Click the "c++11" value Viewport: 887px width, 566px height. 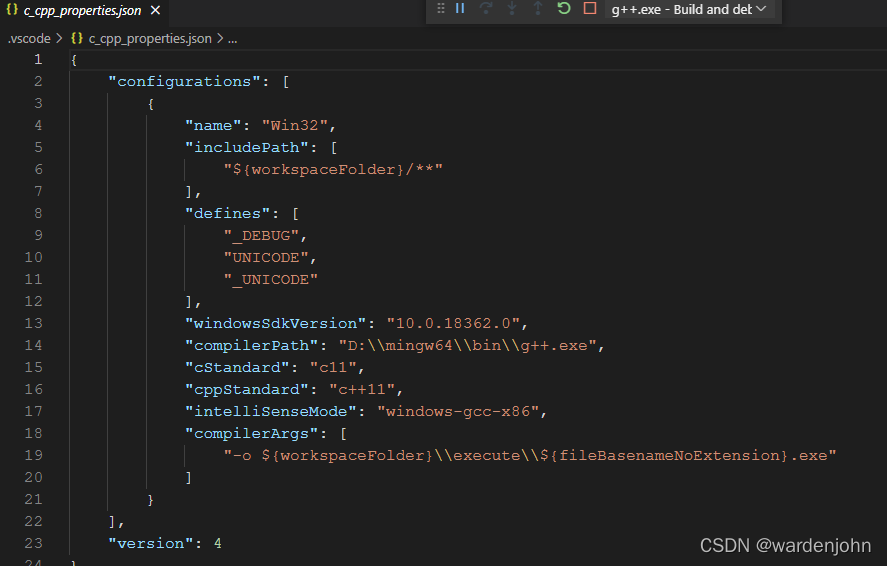coord(361,390)
